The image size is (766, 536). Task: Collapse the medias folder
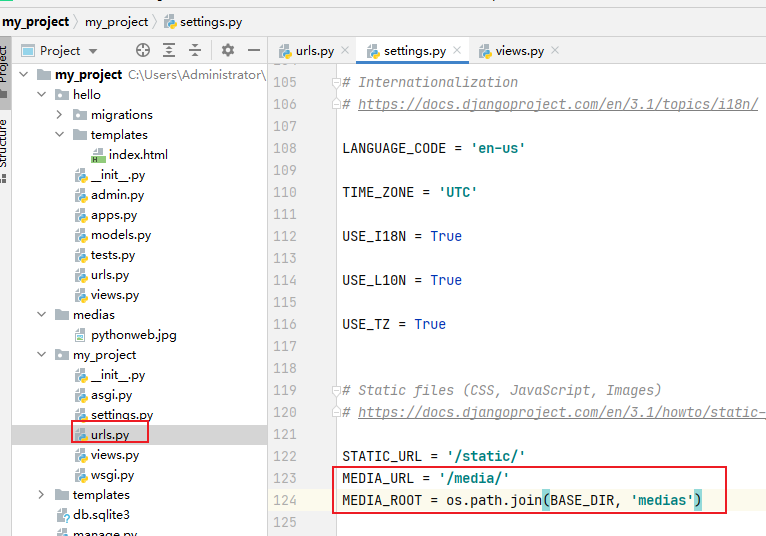coord(42,315)
